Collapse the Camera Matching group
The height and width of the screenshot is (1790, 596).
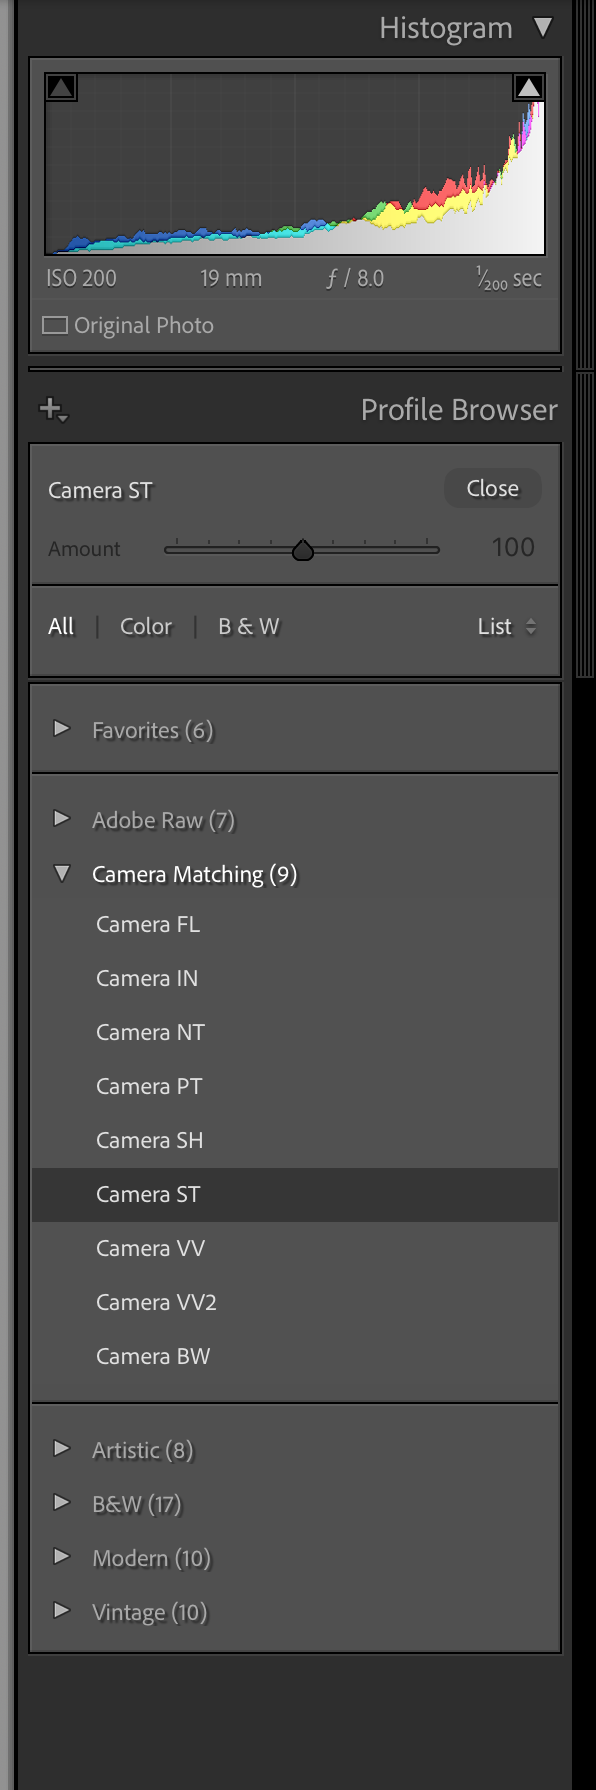[x=62, y=873]
